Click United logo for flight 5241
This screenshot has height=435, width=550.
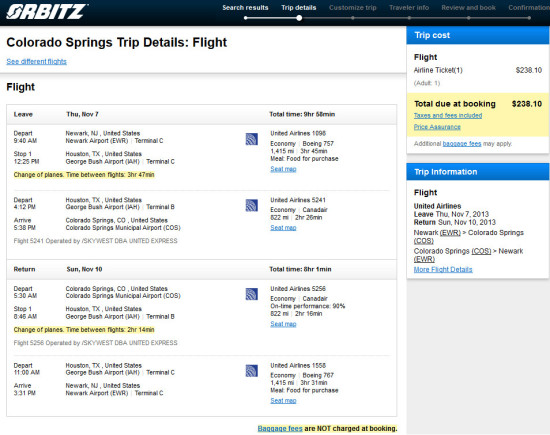251,206
